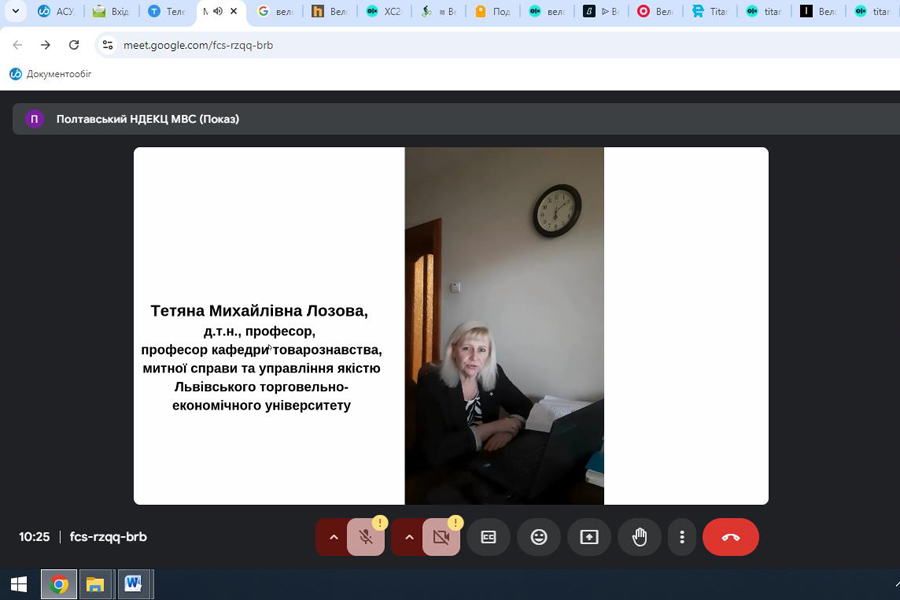Expand audio settings chevron beside microphone
Screen dimensions: 900x600
coord(333,538)
